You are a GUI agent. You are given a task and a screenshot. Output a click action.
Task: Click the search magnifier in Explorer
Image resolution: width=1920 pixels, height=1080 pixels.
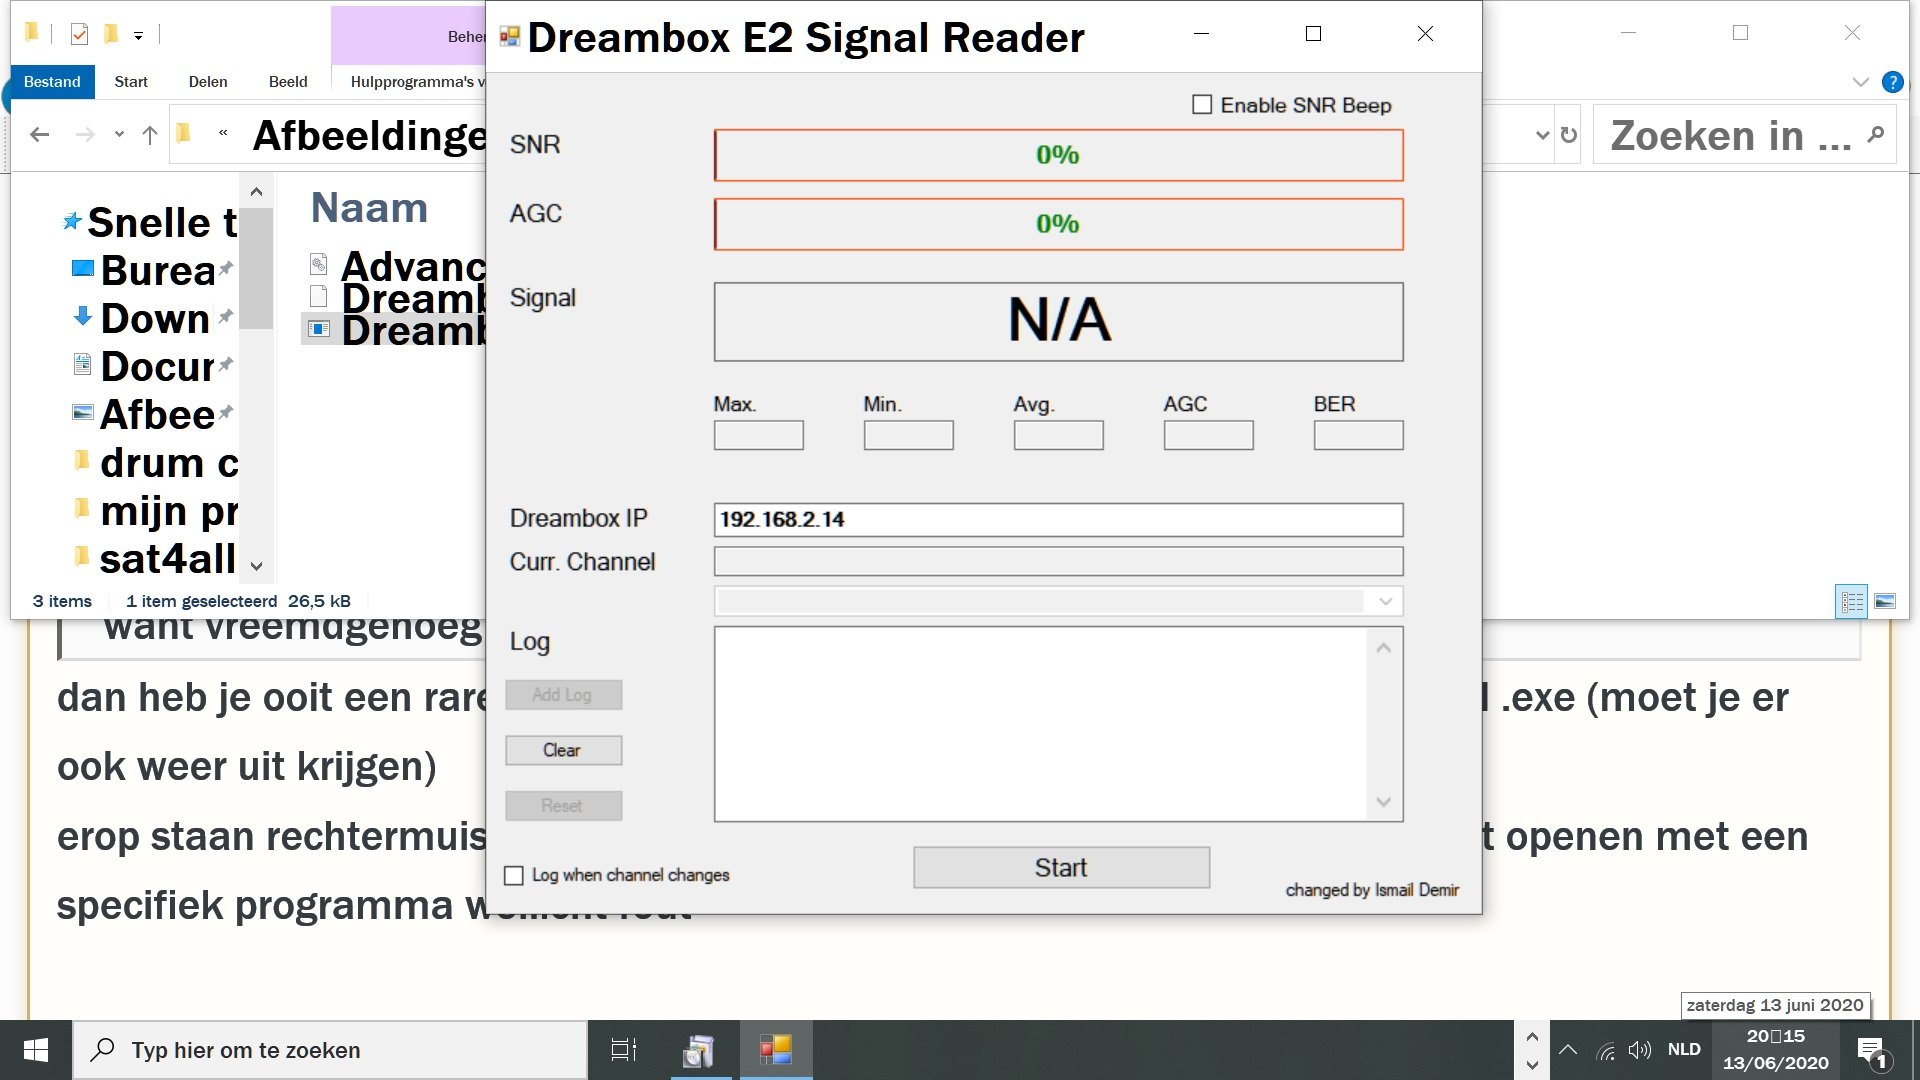pos(1876,134)
